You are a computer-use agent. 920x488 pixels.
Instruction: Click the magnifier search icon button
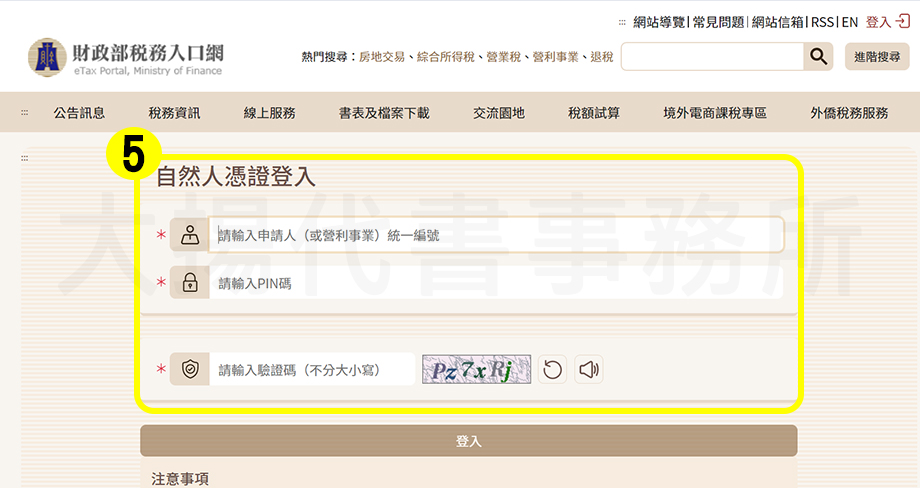(818, 57)
